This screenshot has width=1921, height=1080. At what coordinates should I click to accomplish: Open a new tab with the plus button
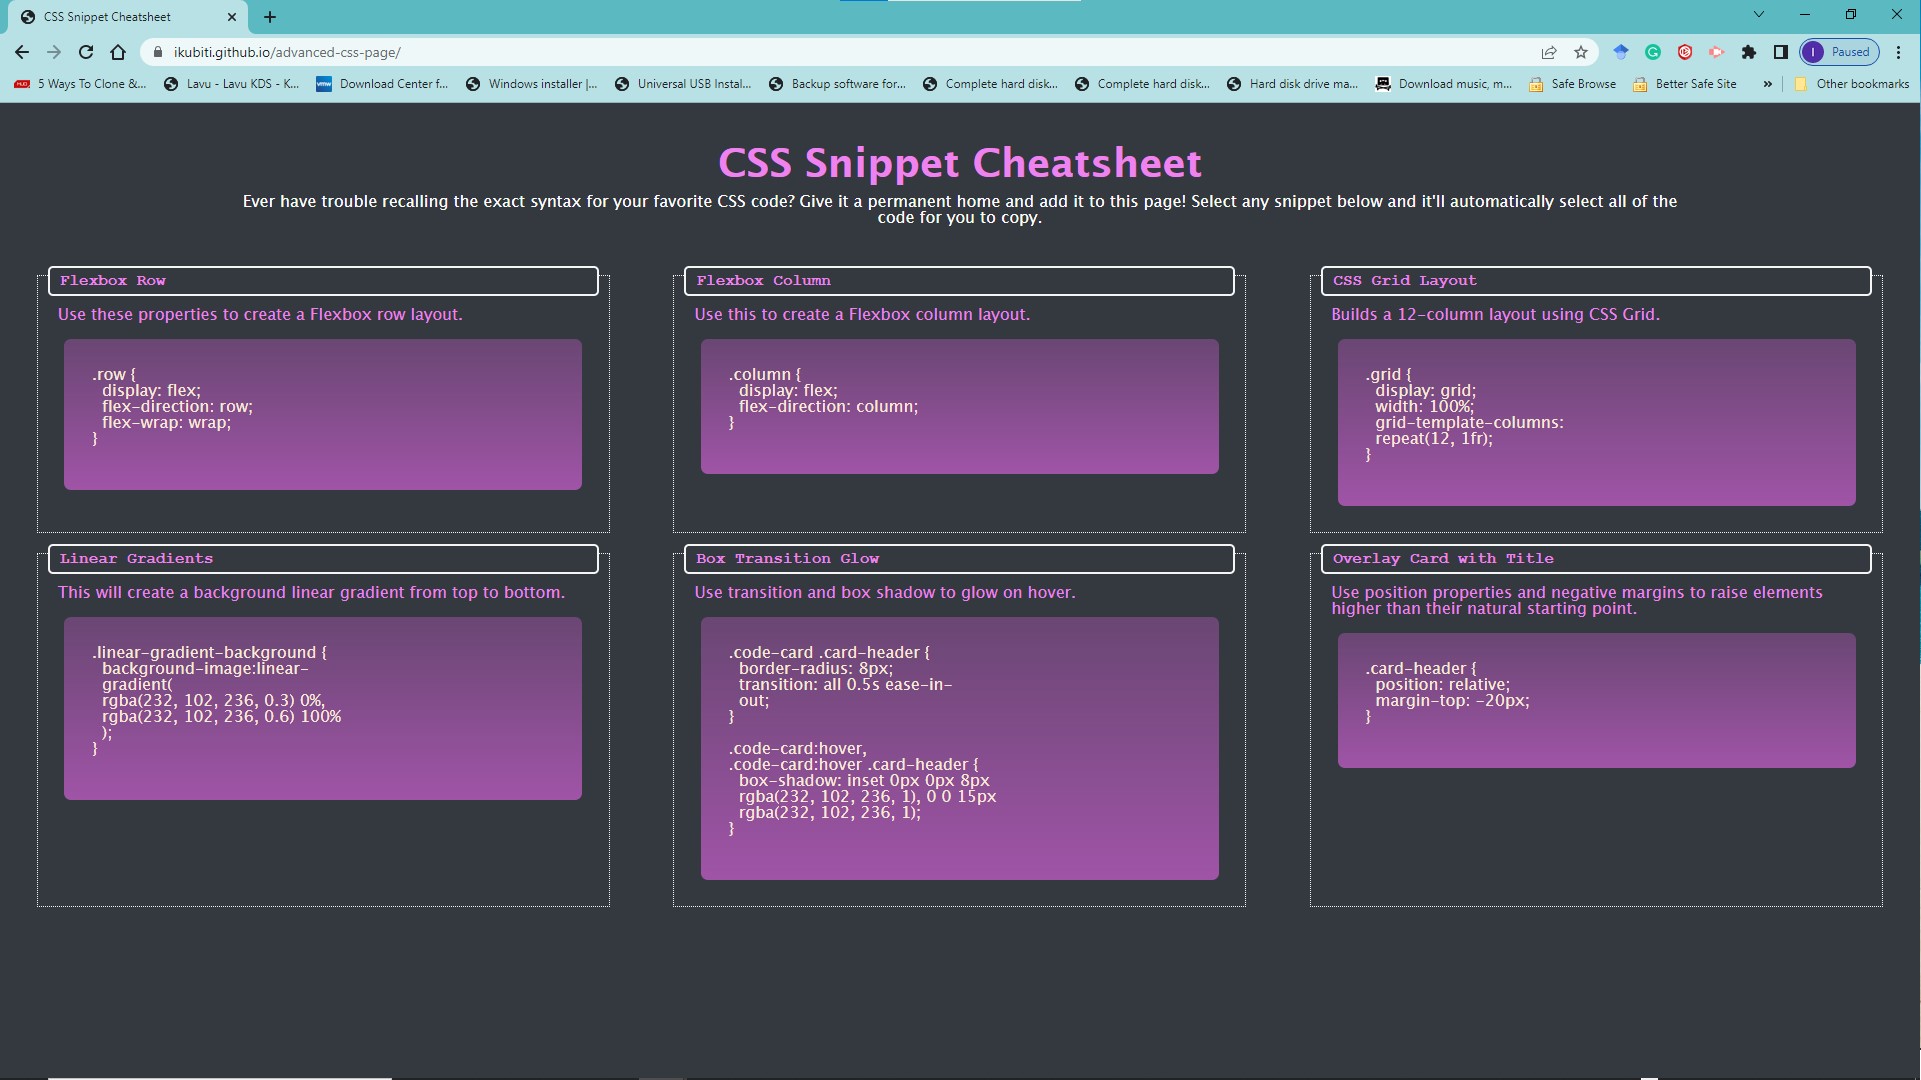[x=270, y=17]
